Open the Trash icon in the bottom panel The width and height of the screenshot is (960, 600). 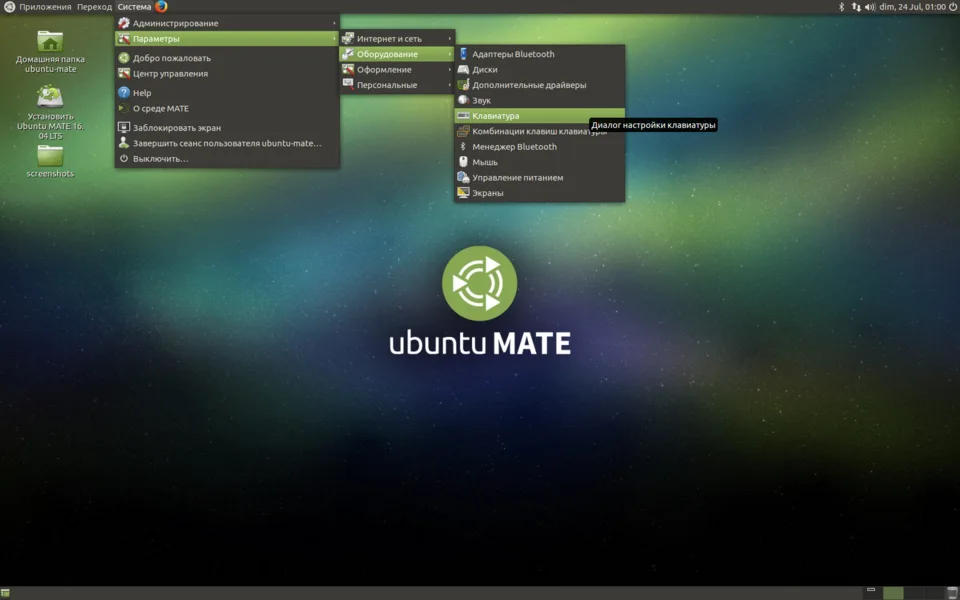coord(949,593)
